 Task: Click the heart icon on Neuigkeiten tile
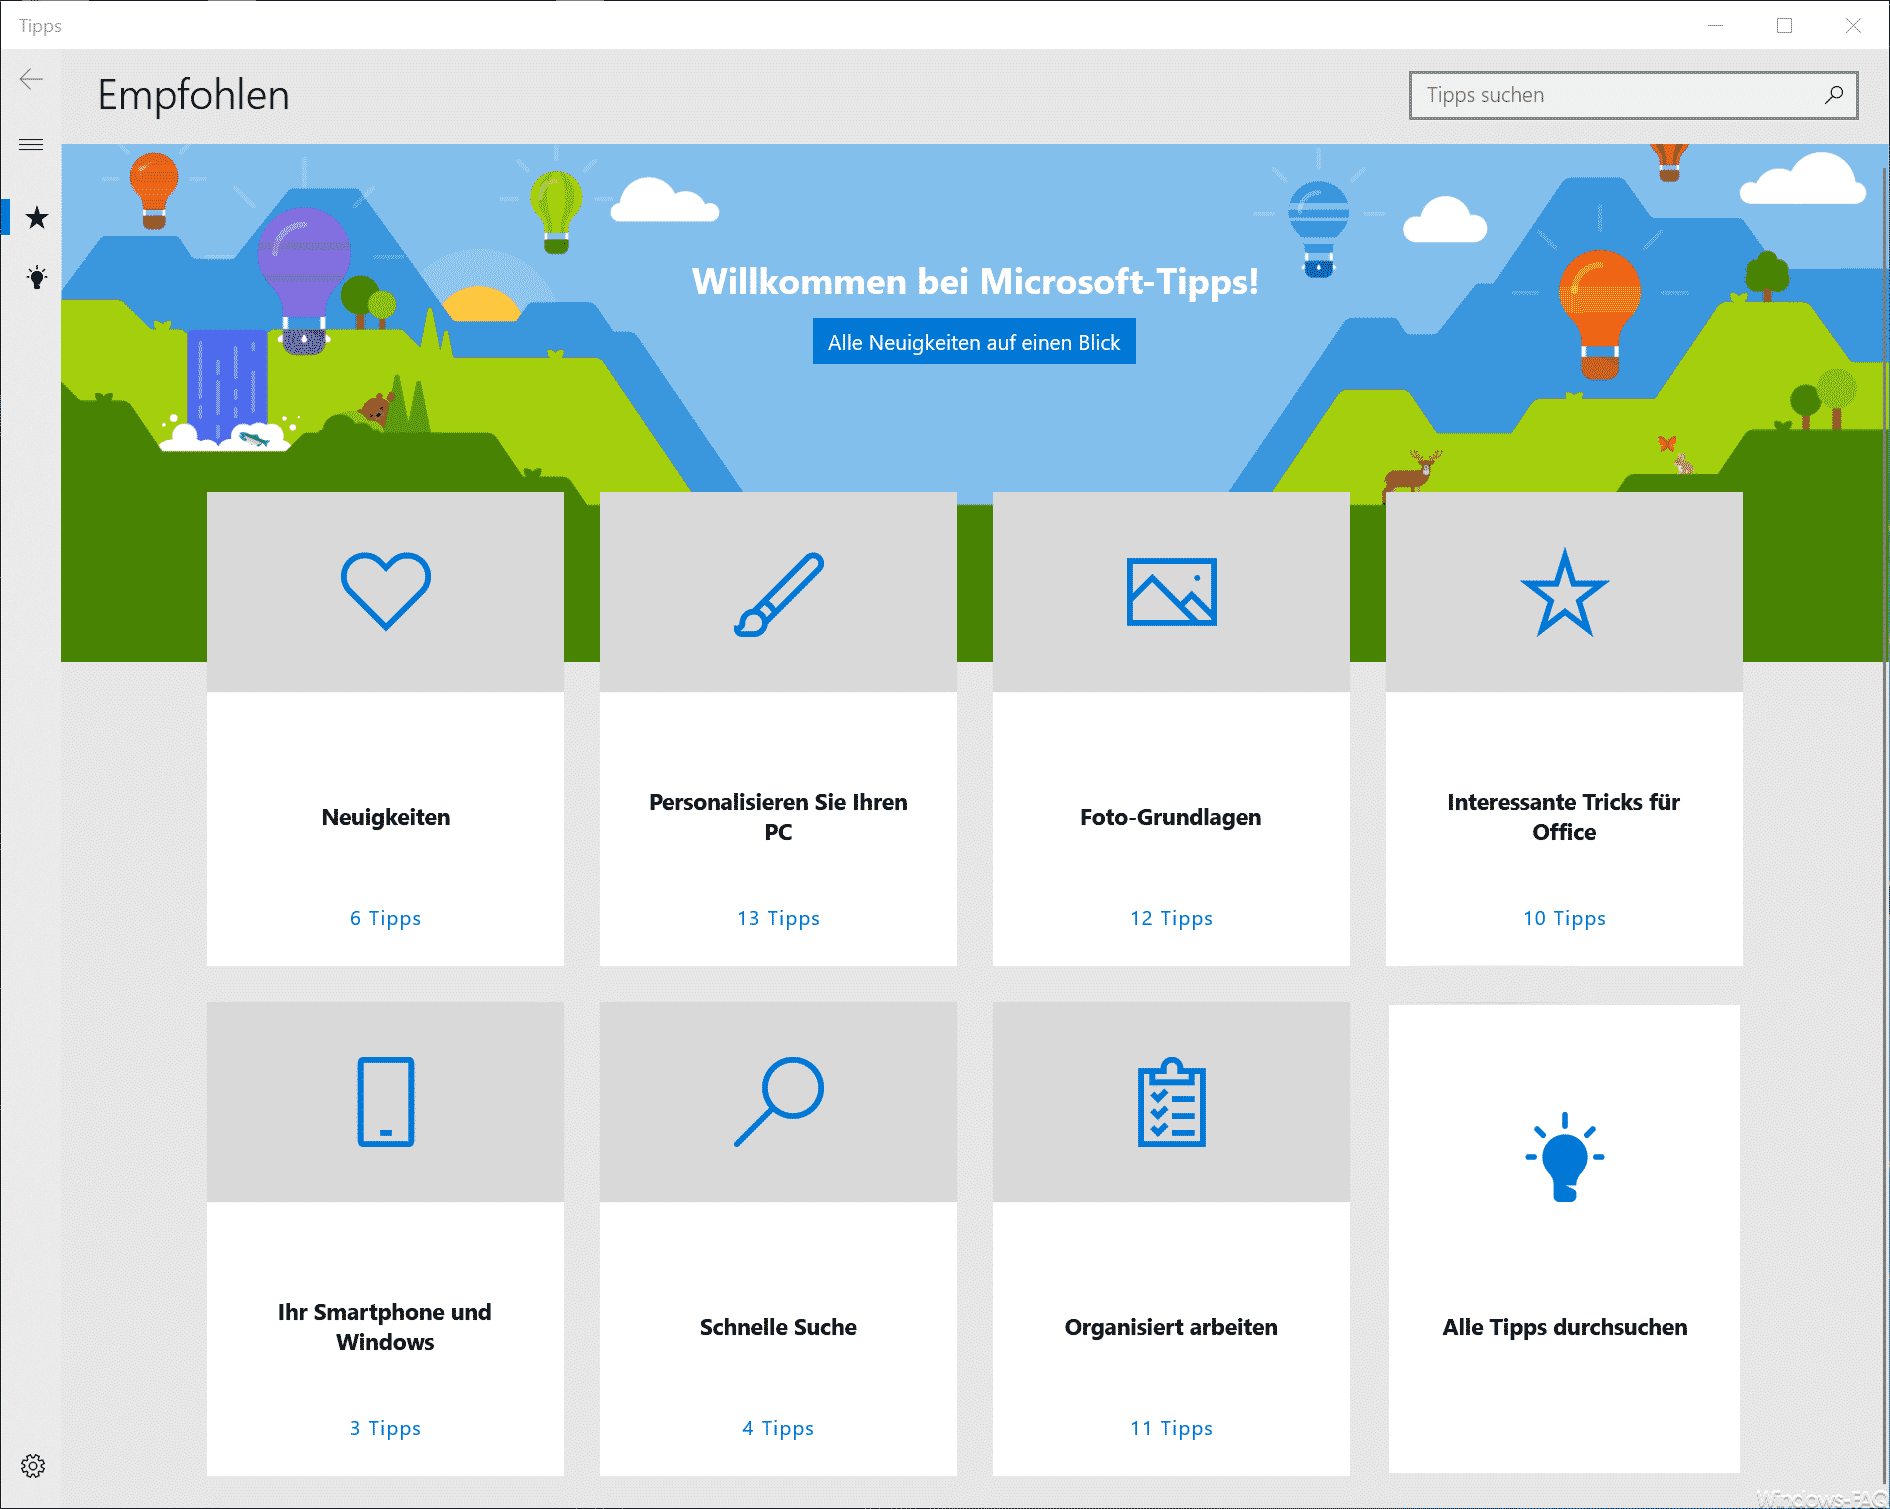(385, 591)
